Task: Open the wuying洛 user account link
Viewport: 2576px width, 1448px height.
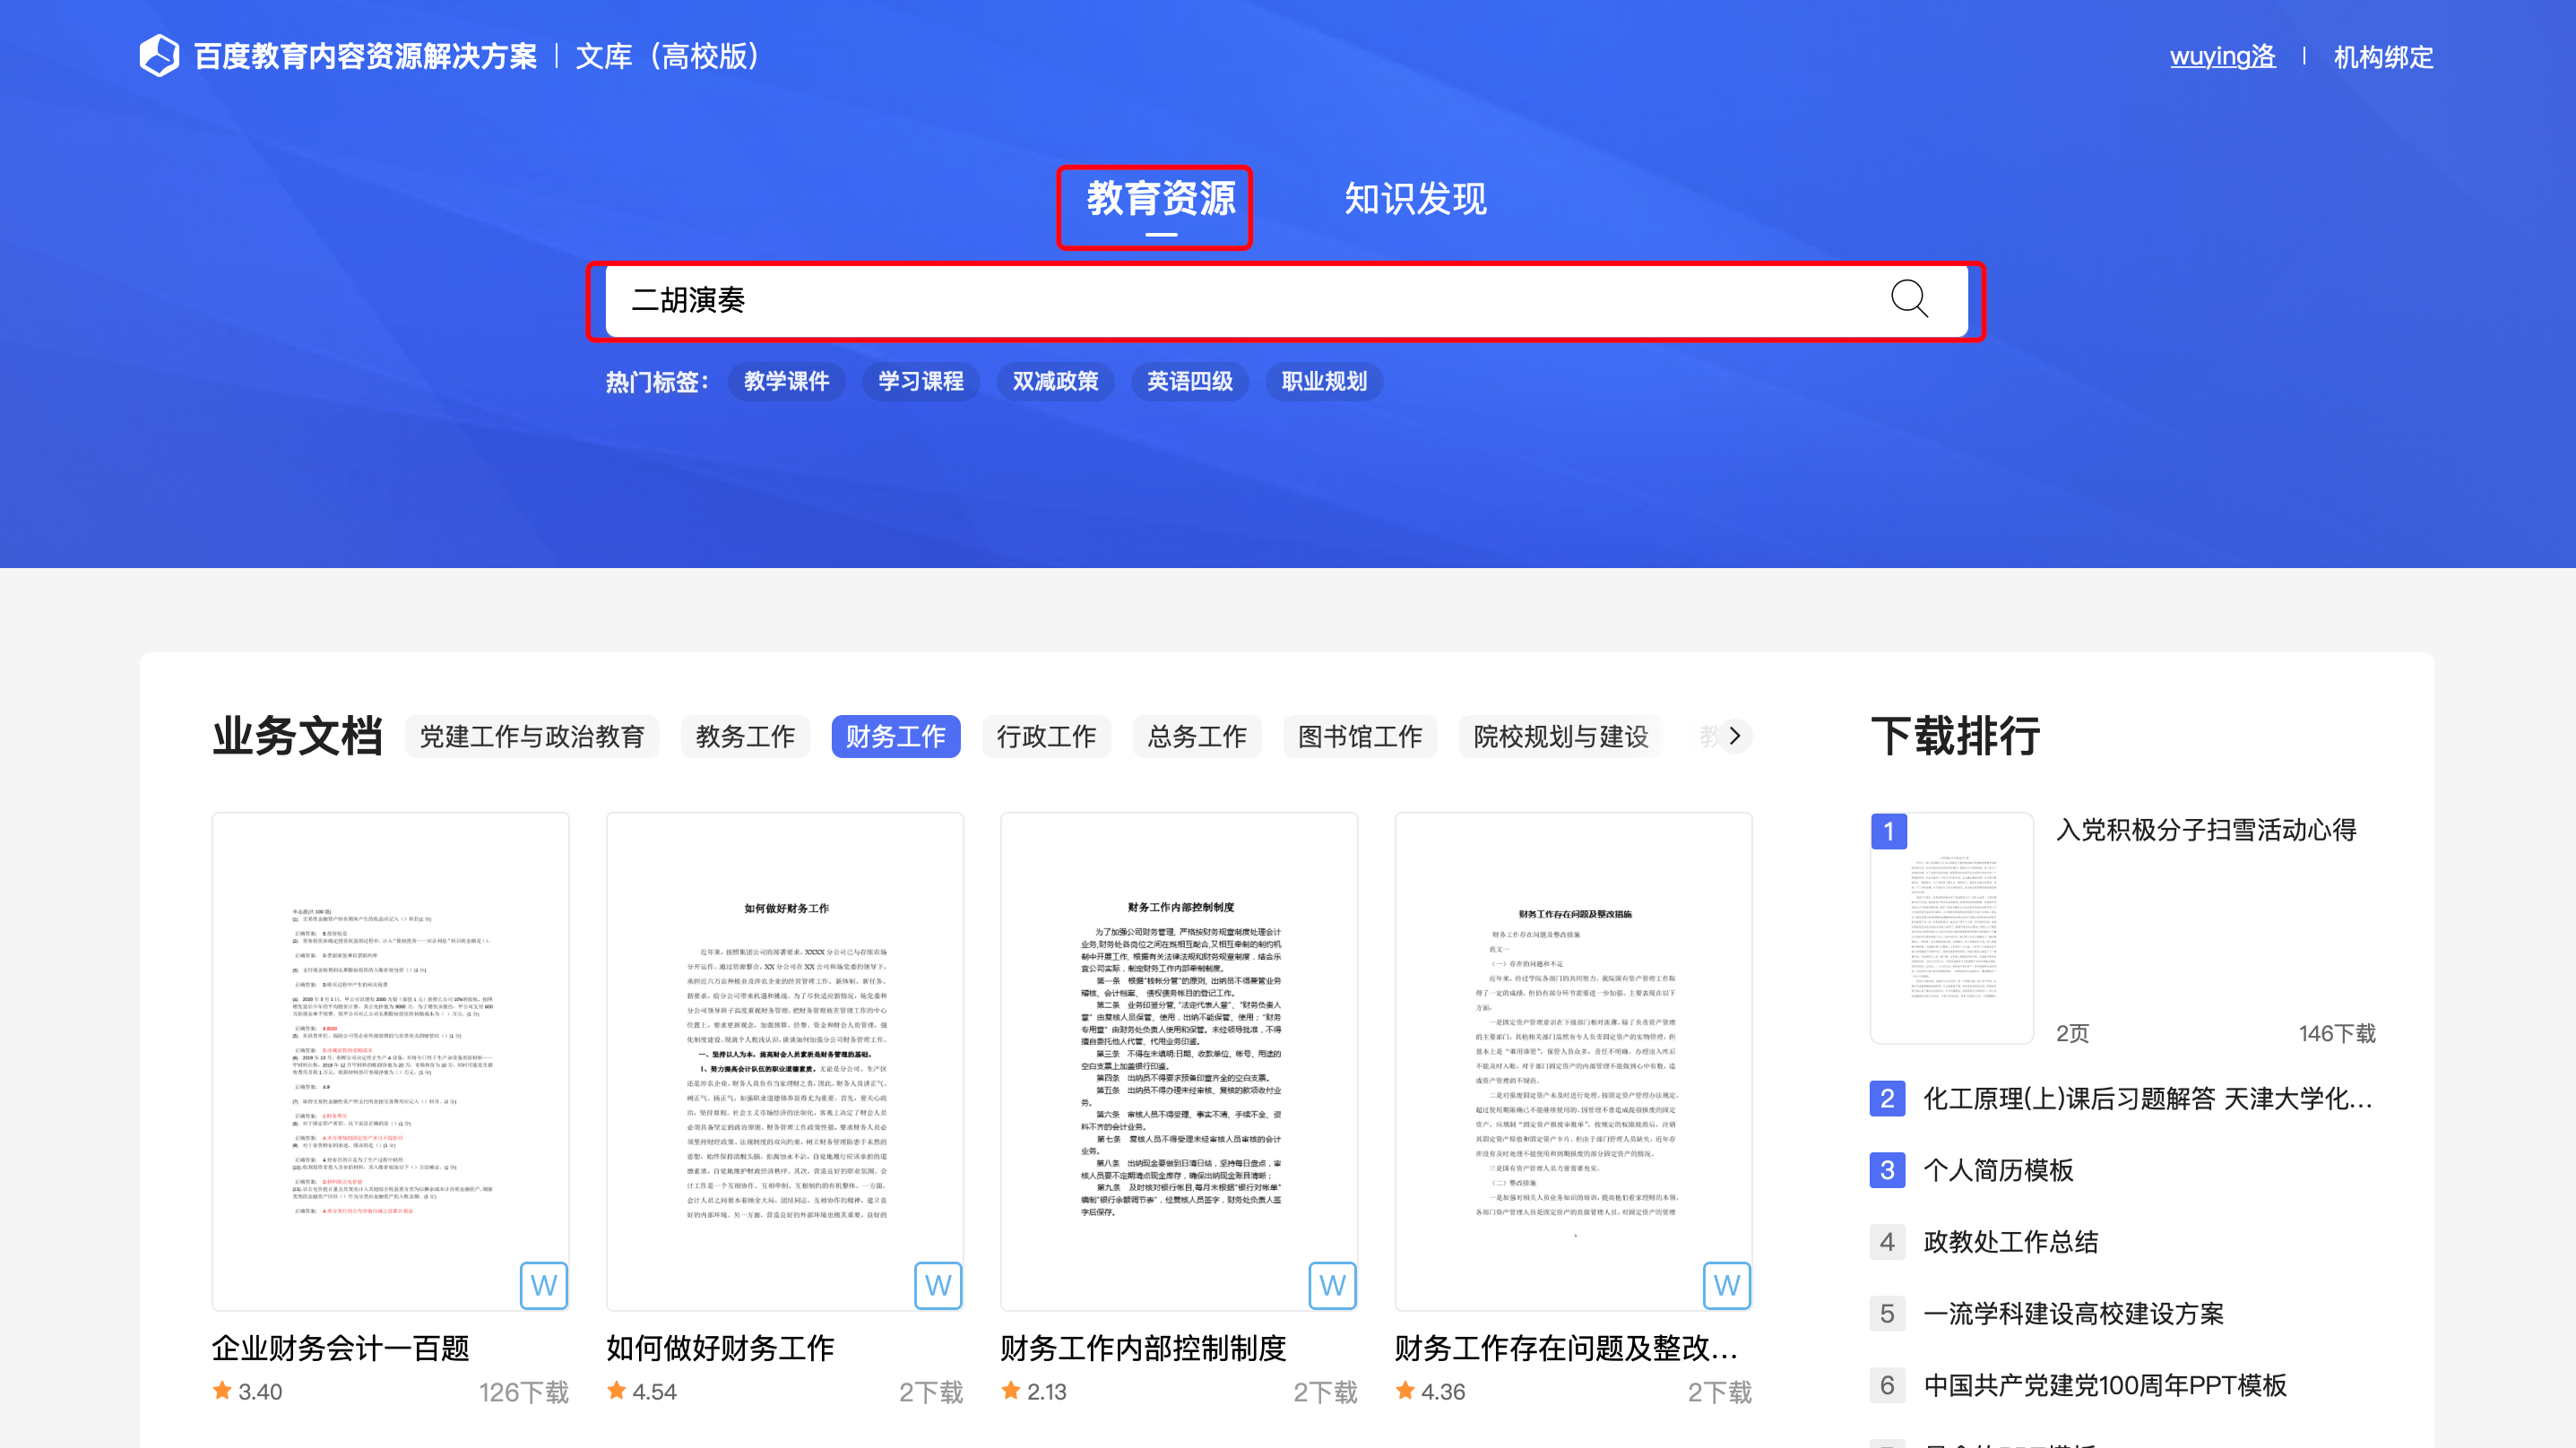Action: (2222, 56)
